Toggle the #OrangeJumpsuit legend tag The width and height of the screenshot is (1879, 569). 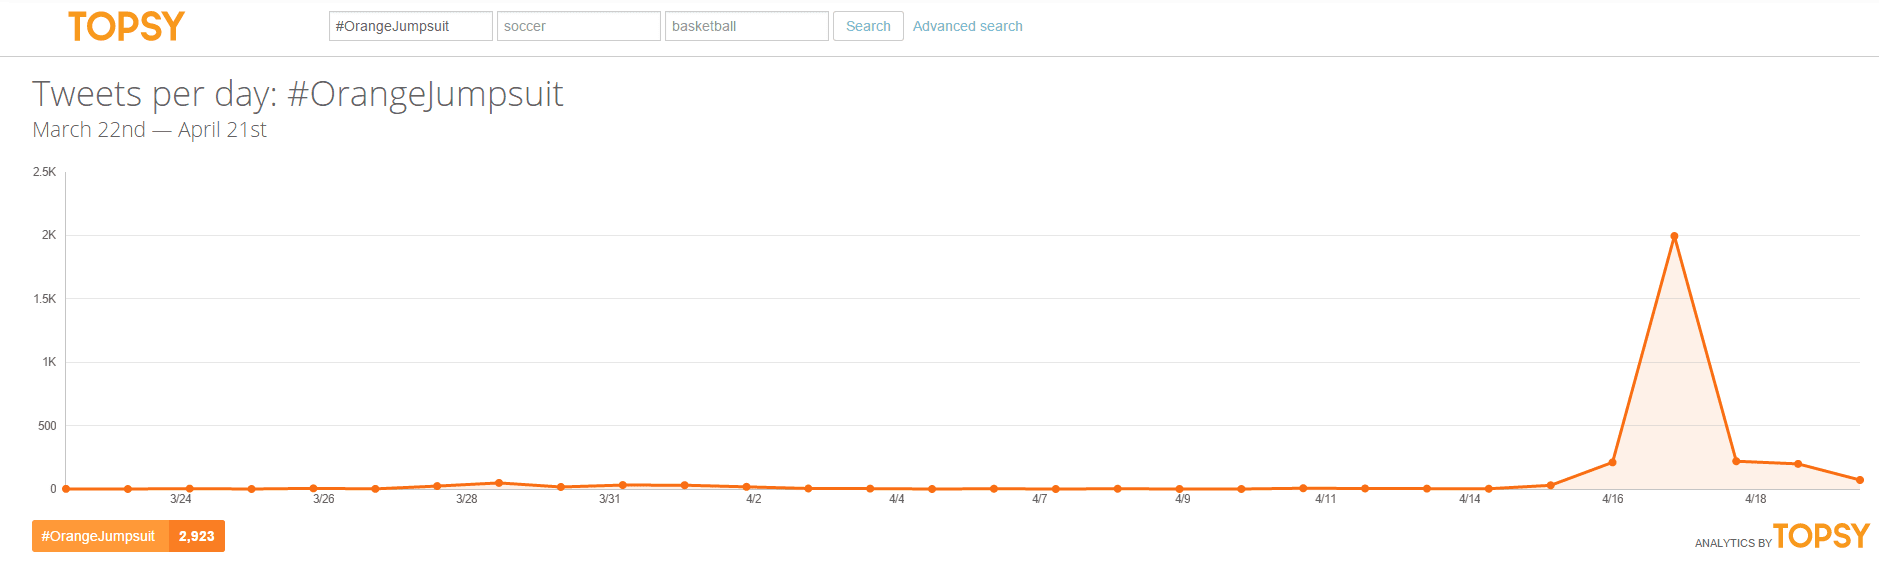tap(99, 536)
